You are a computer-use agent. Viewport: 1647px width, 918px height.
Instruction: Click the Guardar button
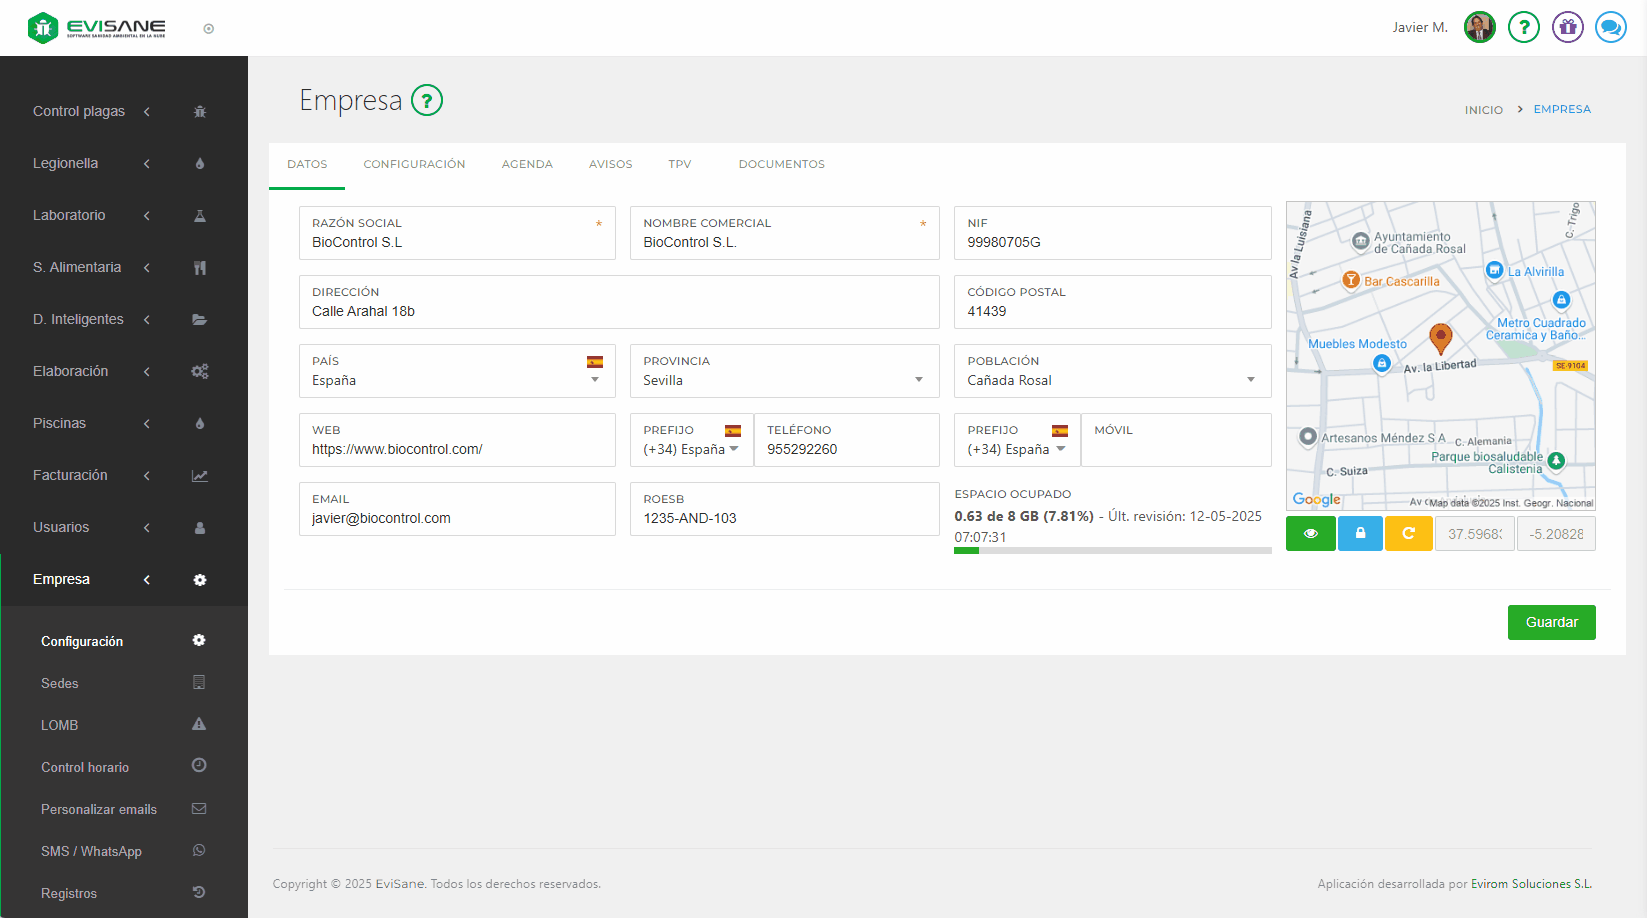click(1551, 622)
